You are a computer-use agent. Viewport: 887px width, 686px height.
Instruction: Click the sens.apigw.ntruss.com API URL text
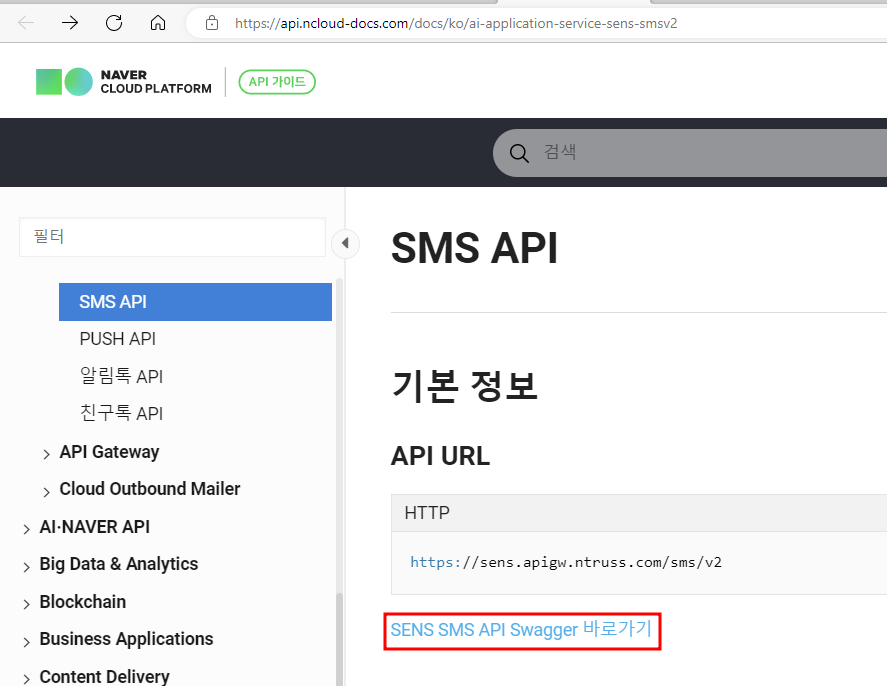coord(566,562)
